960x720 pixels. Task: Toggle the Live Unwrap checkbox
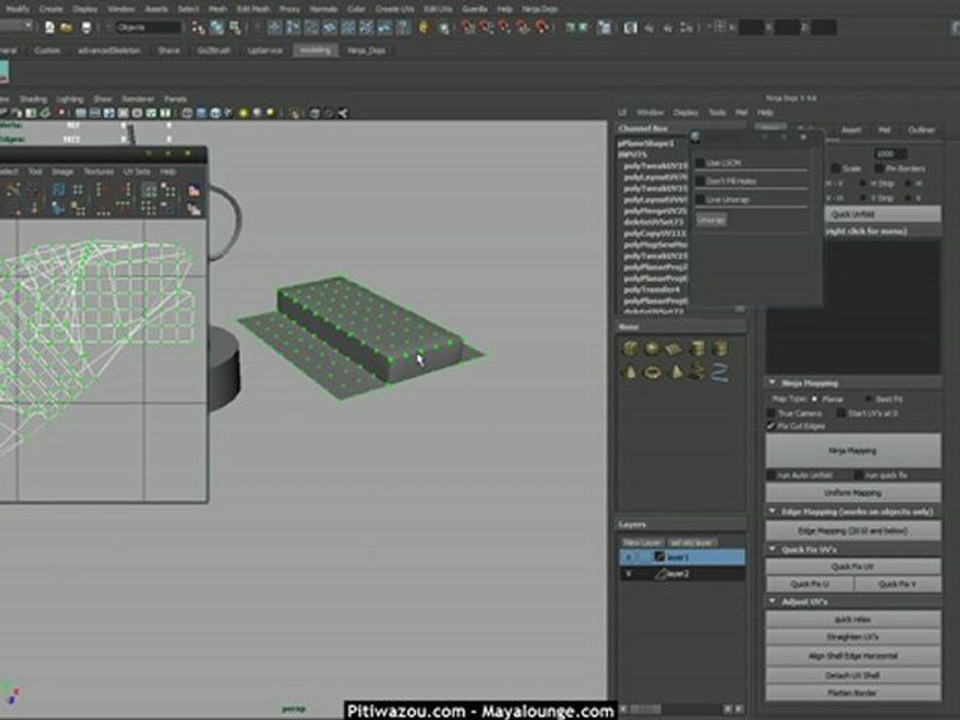(700, 200)
